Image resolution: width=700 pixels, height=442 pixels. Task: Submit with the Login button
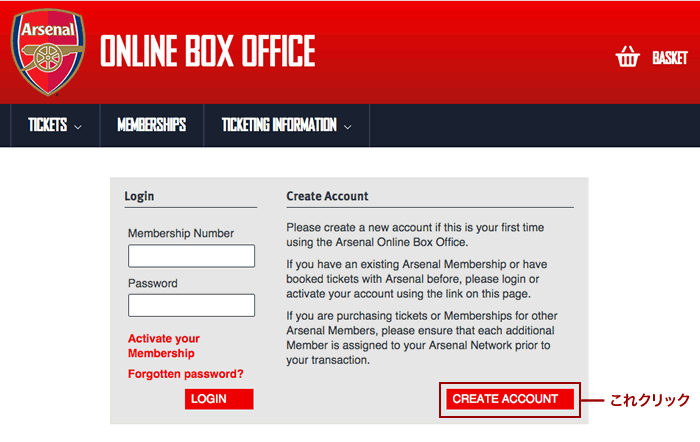pos(219,399)
